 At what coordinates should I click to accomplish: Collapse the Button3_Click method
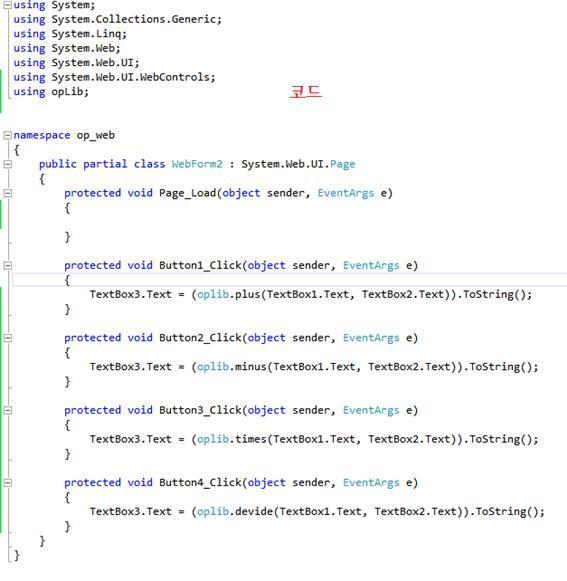coord(7,410)
